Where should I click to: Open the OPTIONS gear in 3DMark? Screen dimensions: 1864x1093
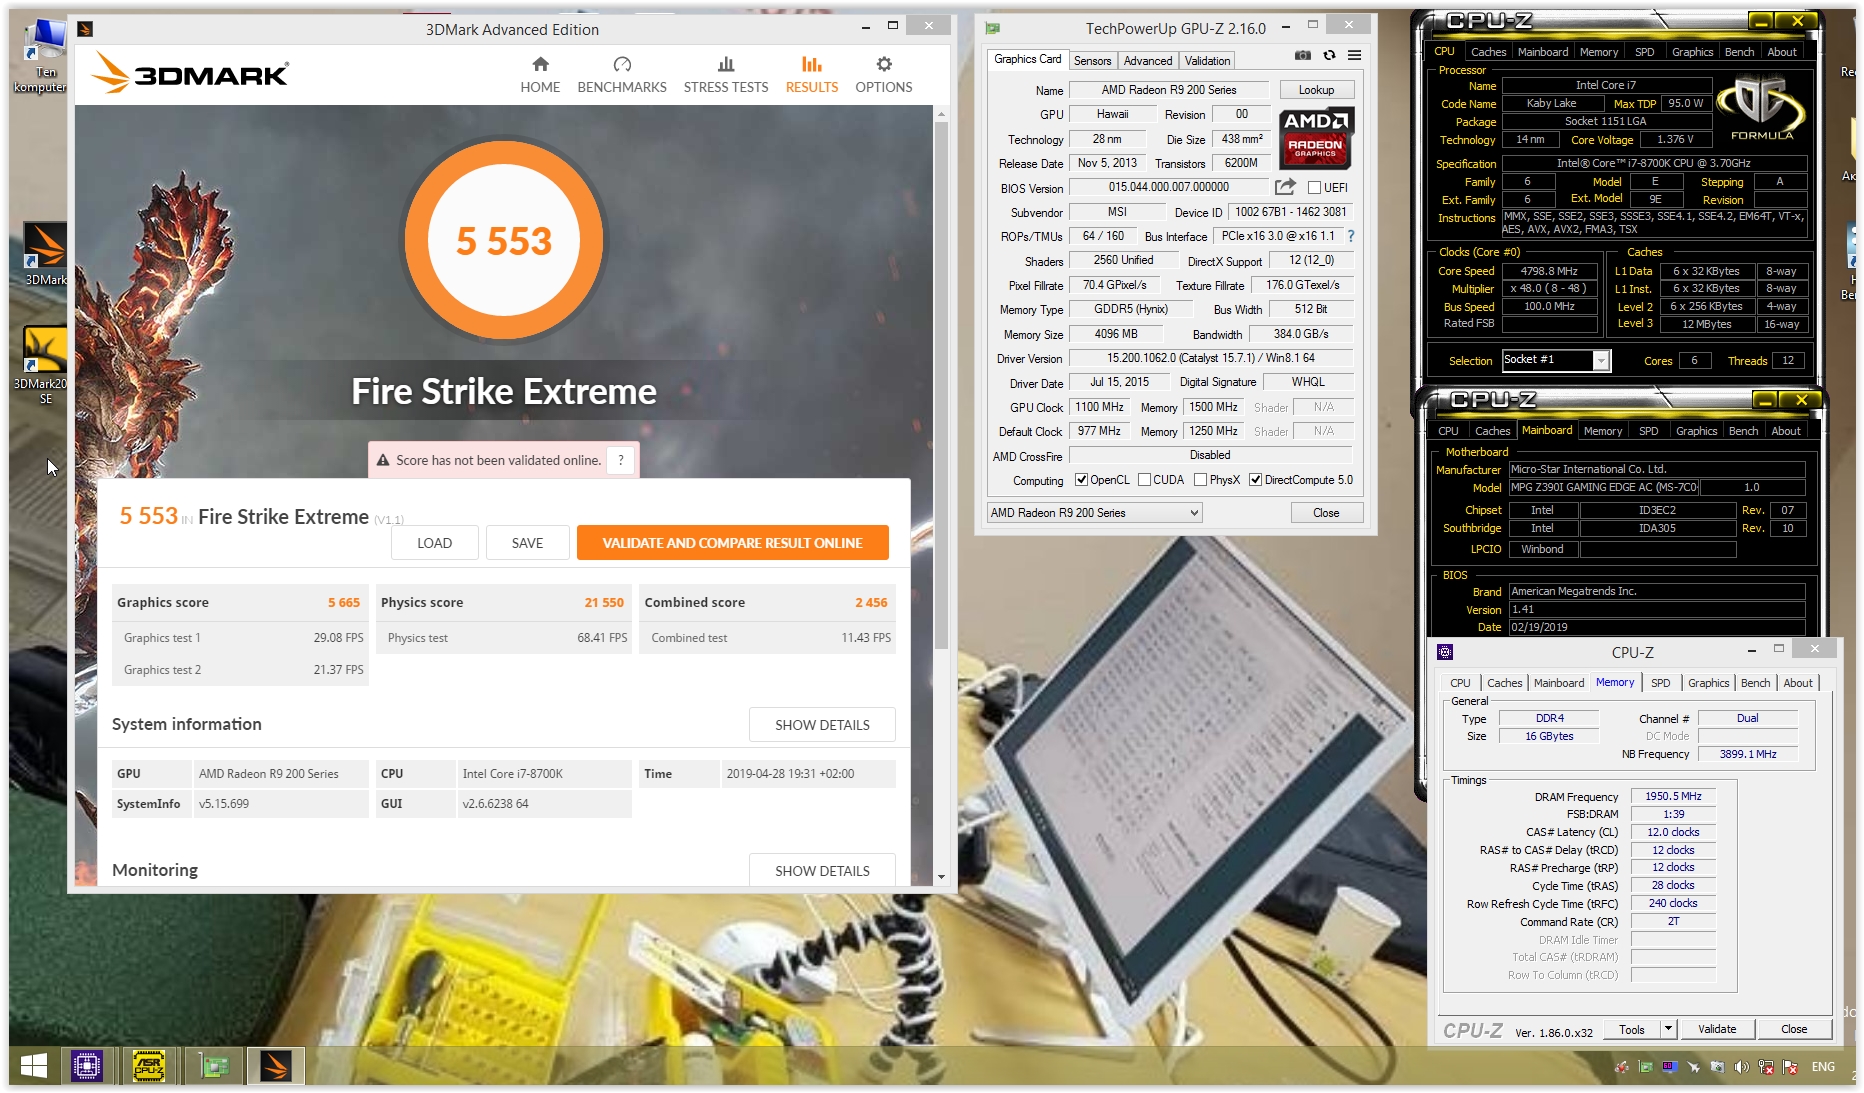point(884,65)
